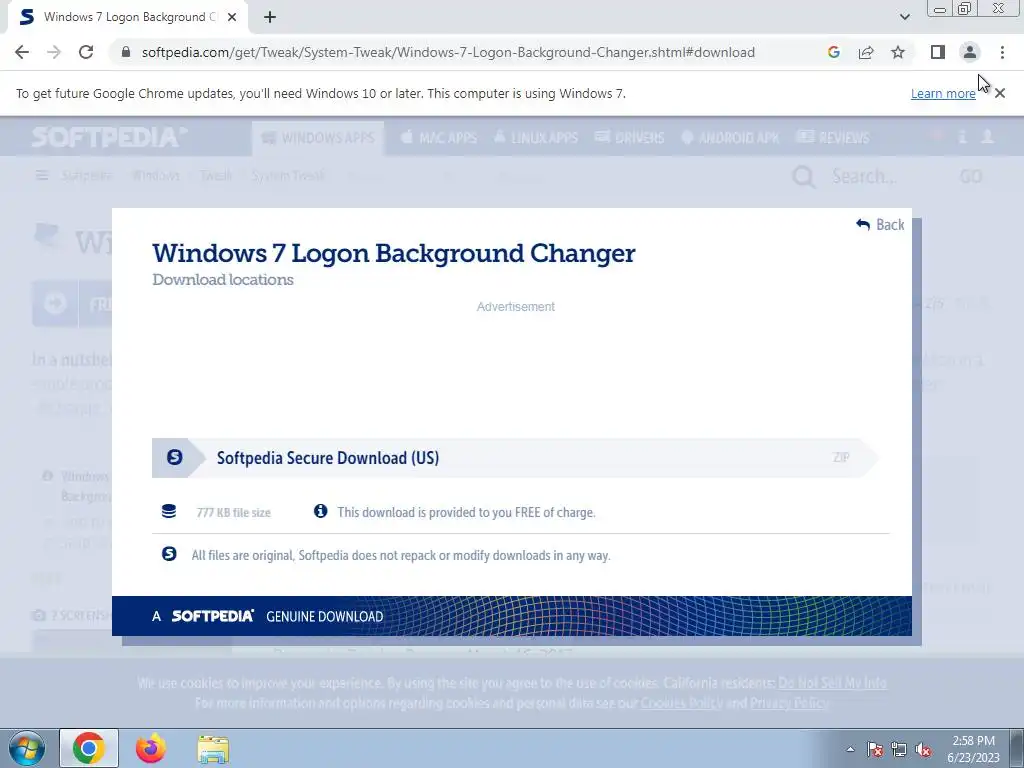Click the S icon beside original files note
This screenshot has width=1024, height=768.
pos(168,554)
